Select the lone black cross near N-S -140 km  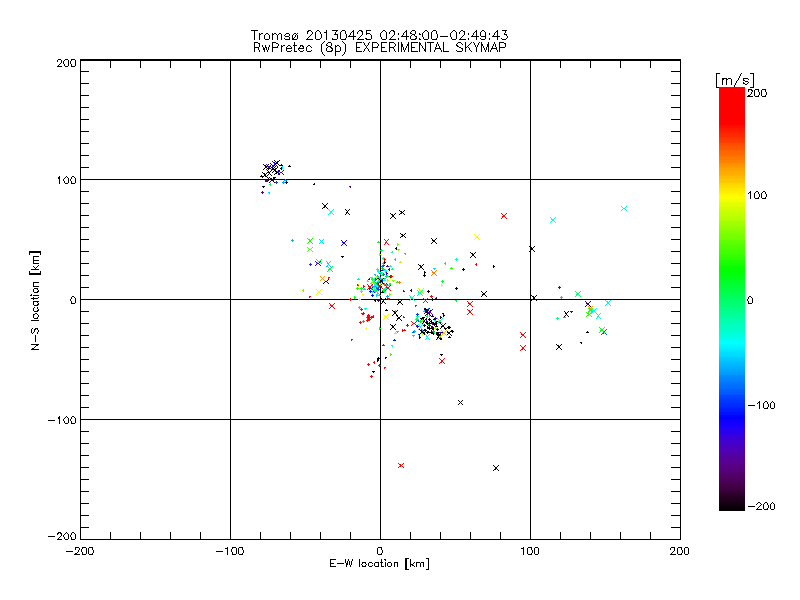coord(496,468)
